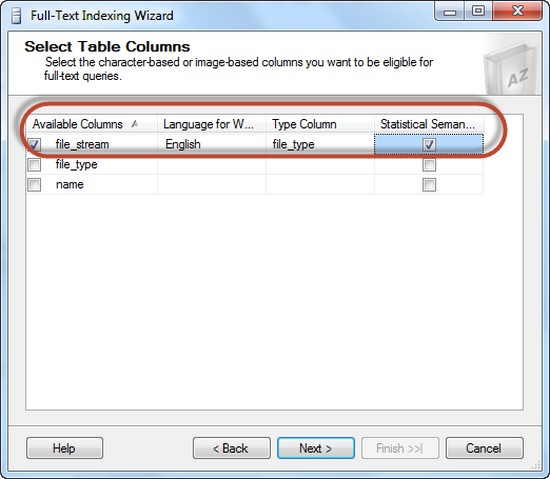Click the Type Column header
Screen dimensions: 550x479
[x=320, y=124]
